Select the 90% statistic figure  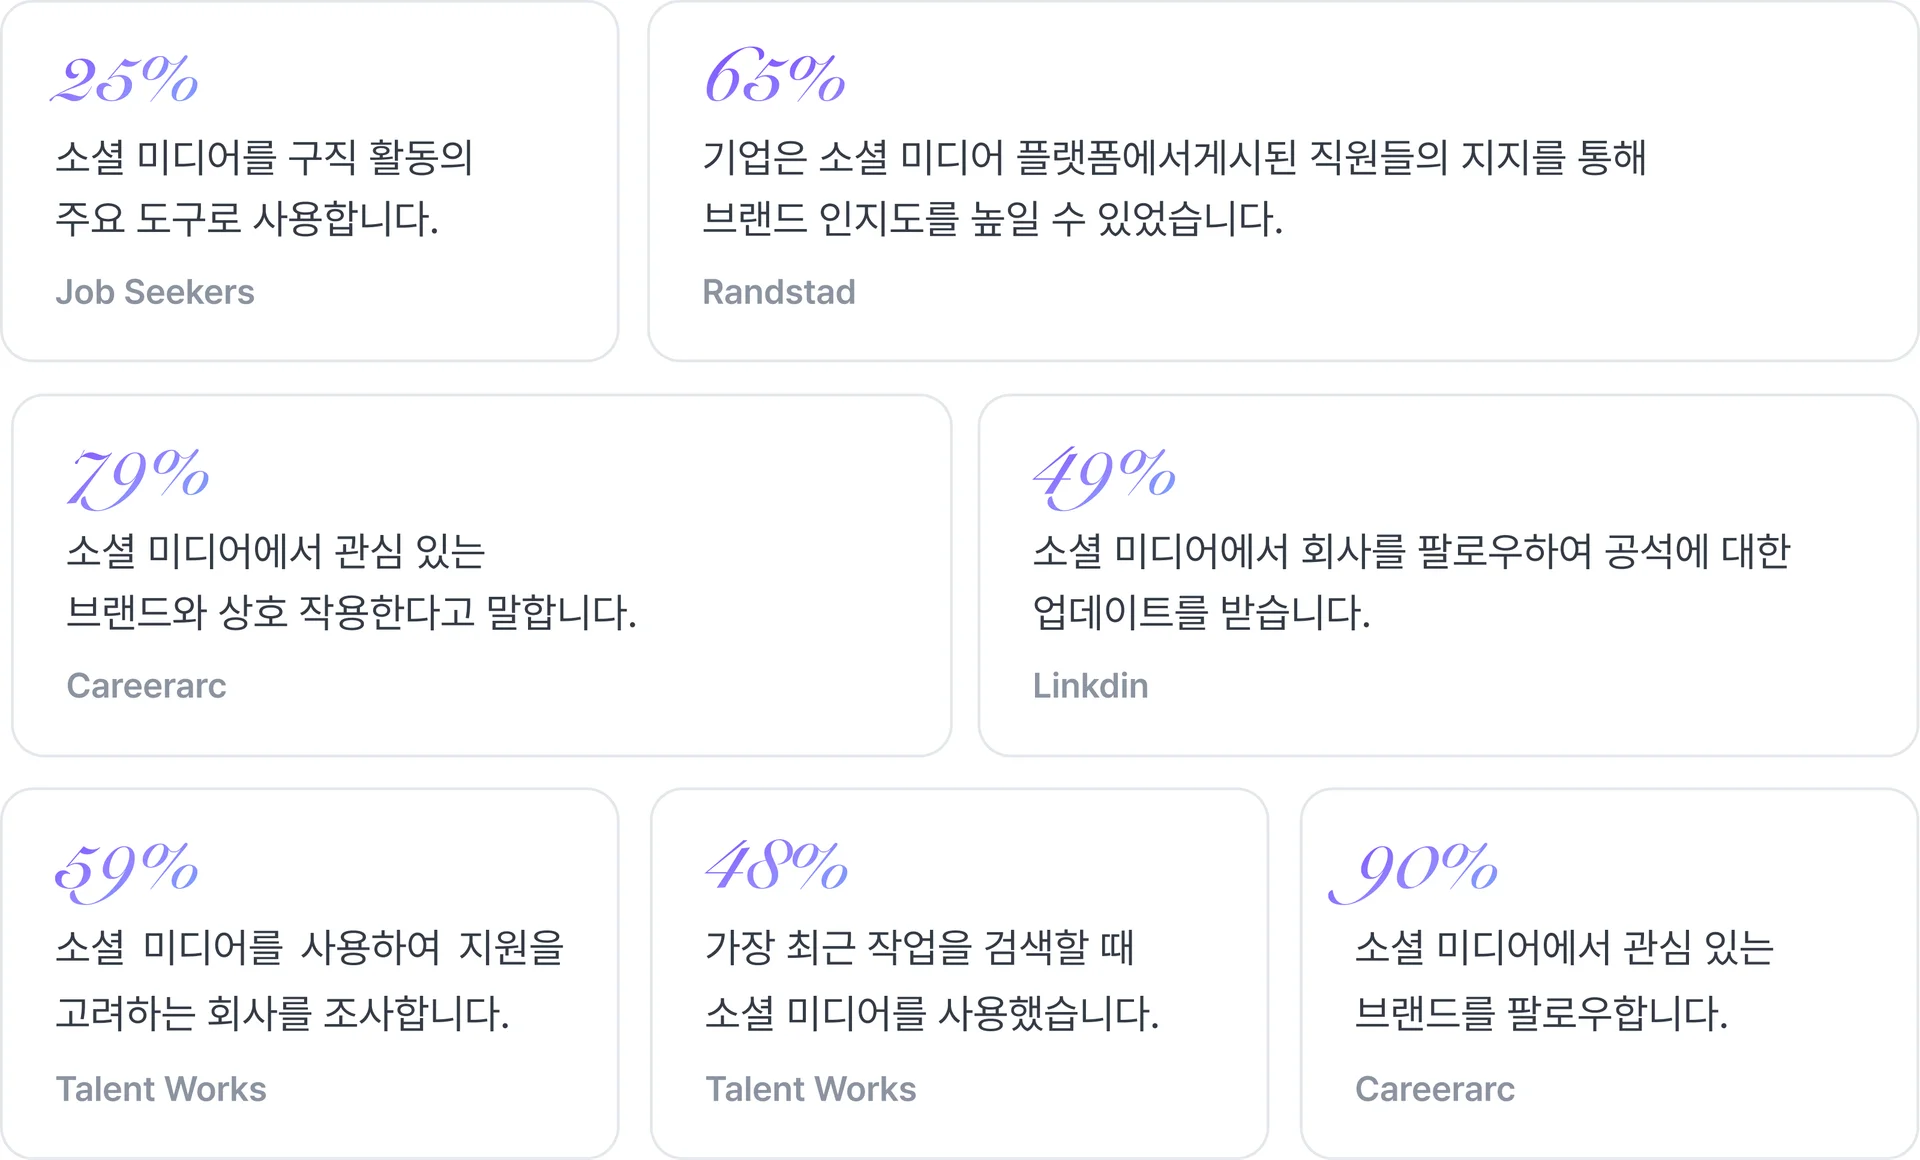[1414, 869]
